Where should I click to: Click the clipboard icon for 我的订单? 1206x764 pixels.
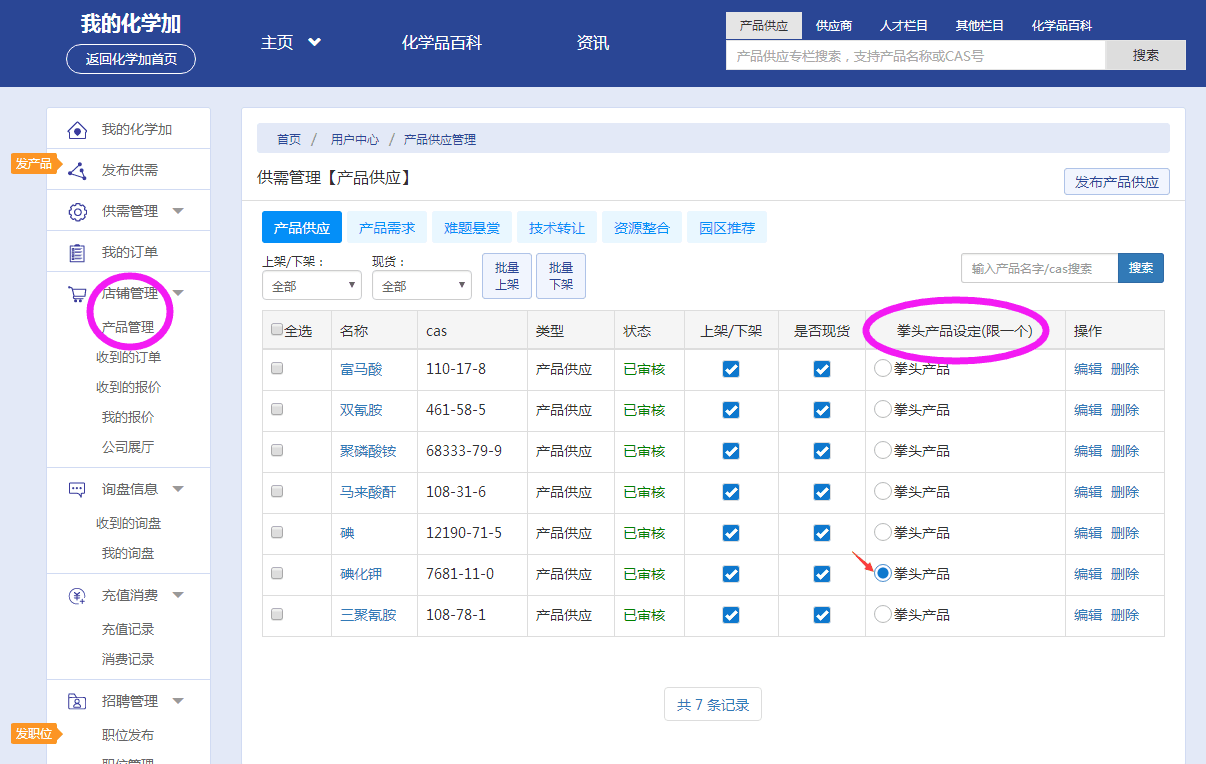(77, 253)
